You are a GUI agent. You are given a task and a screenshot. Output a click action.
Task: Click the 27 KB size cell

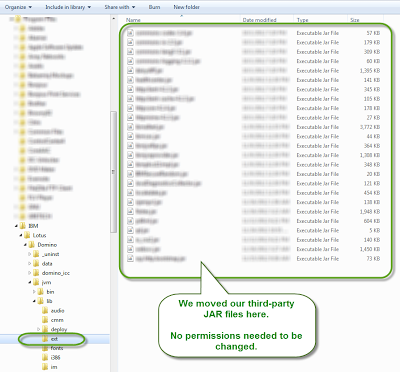(373, 118)
